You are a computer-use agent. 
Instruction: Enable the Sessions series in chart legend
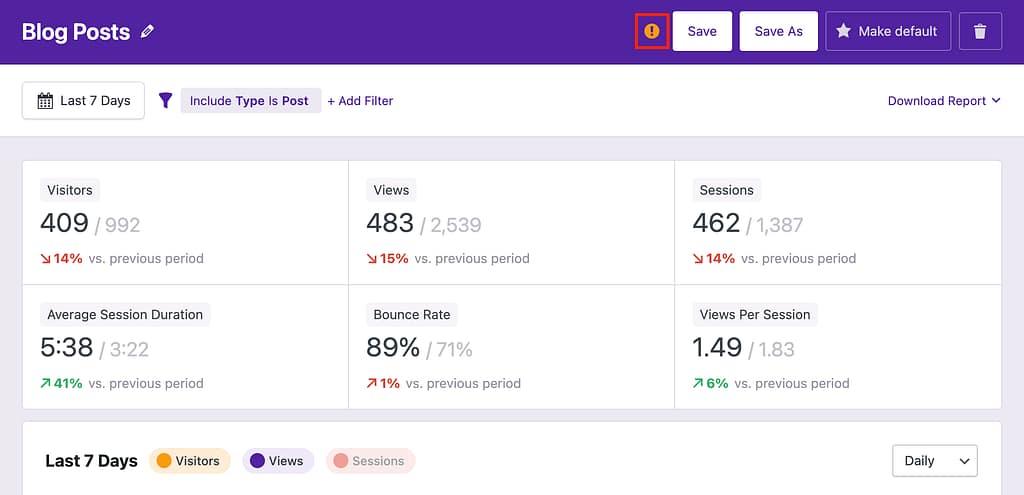[370, 461]
